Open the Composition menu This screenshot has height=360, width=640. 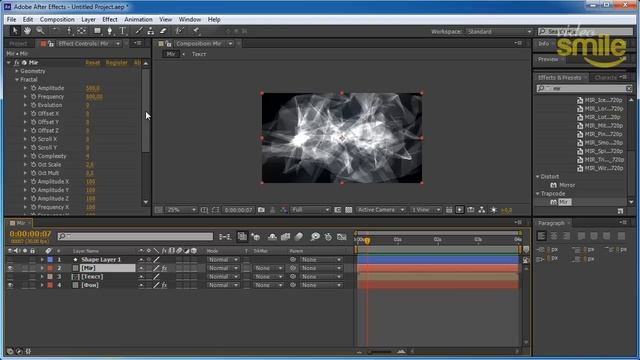(x=57, y=19)
